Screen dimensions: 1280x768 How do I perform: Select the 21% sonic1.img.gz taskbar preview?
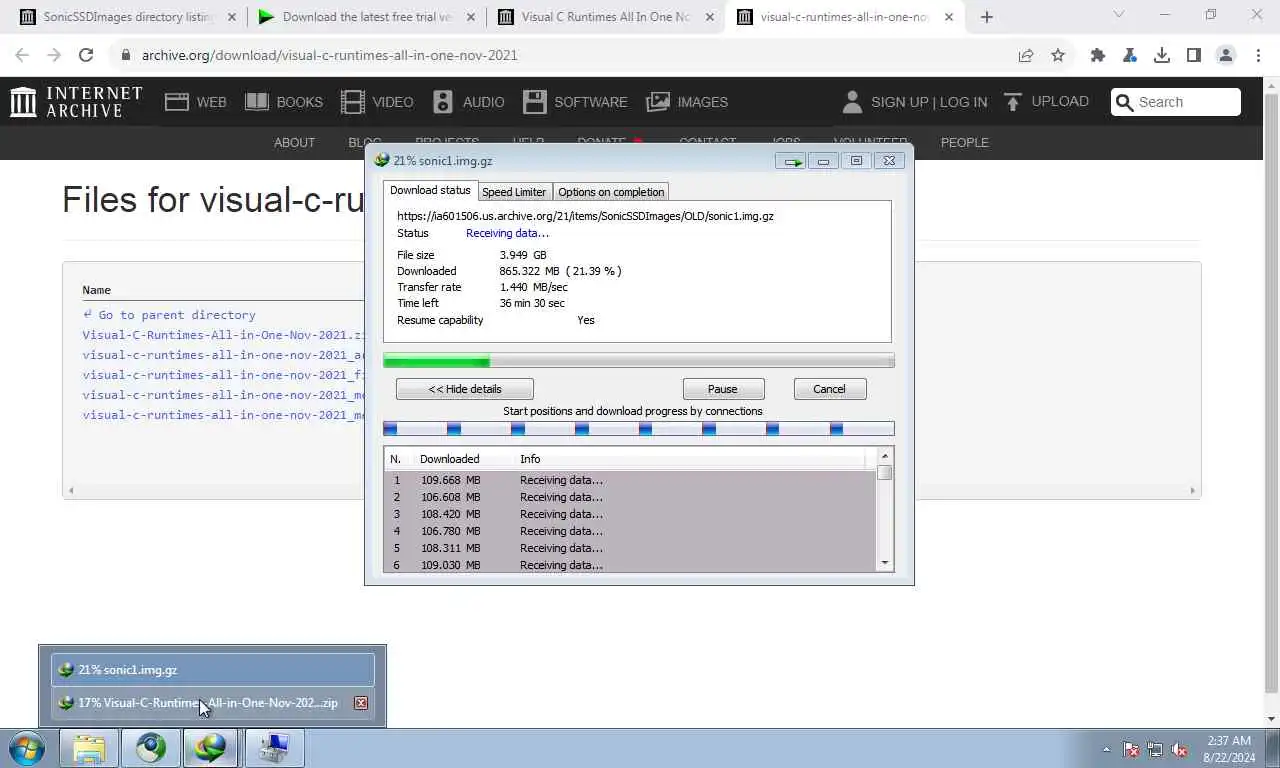(x=213, y=670)
